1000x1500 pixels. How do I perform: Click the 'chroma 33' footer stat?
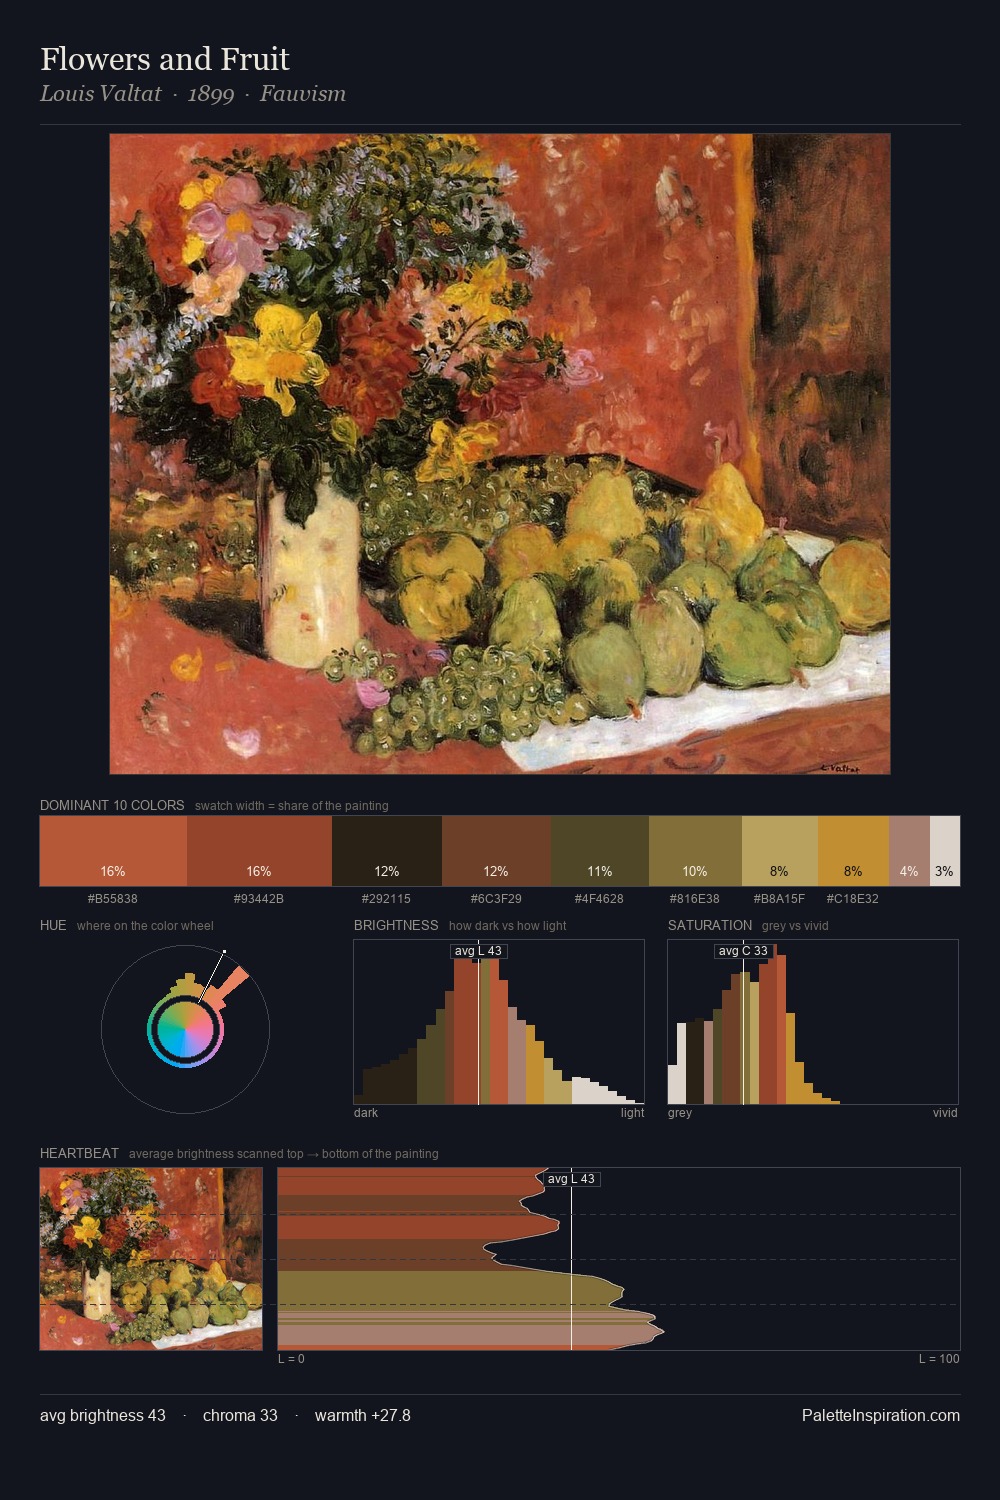coord(240,1415)
